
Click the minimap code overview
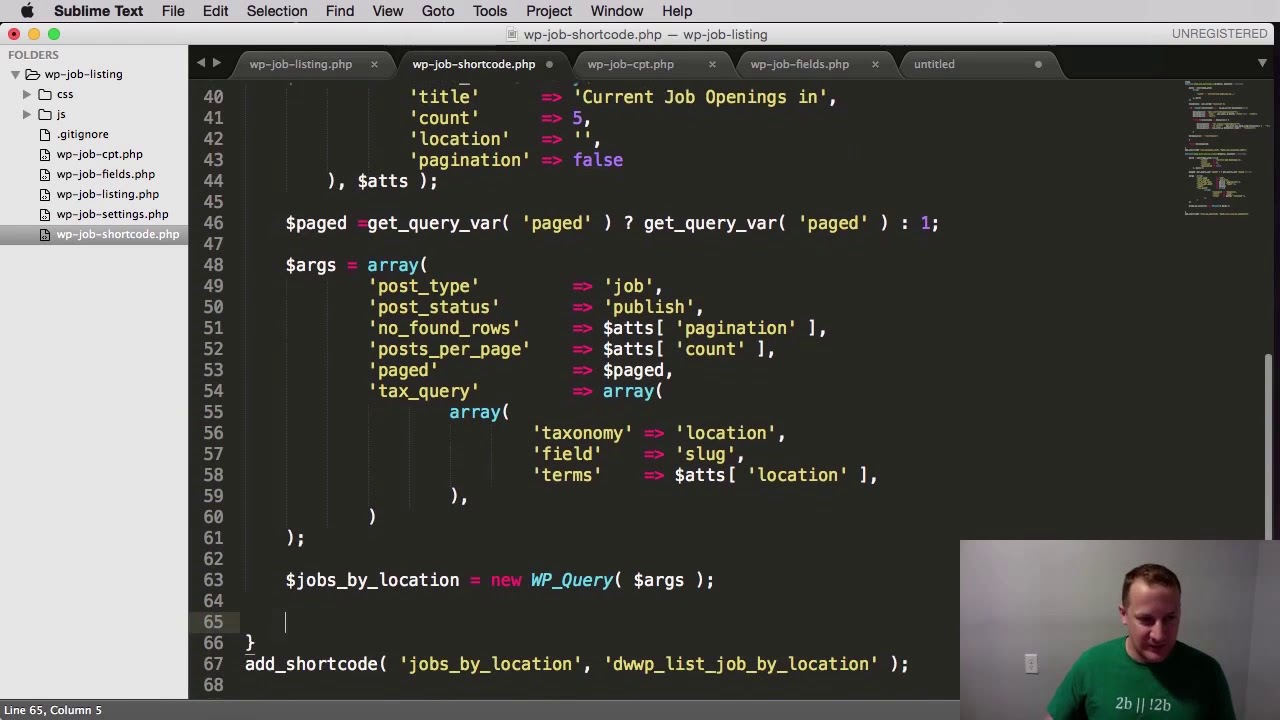1217,150
